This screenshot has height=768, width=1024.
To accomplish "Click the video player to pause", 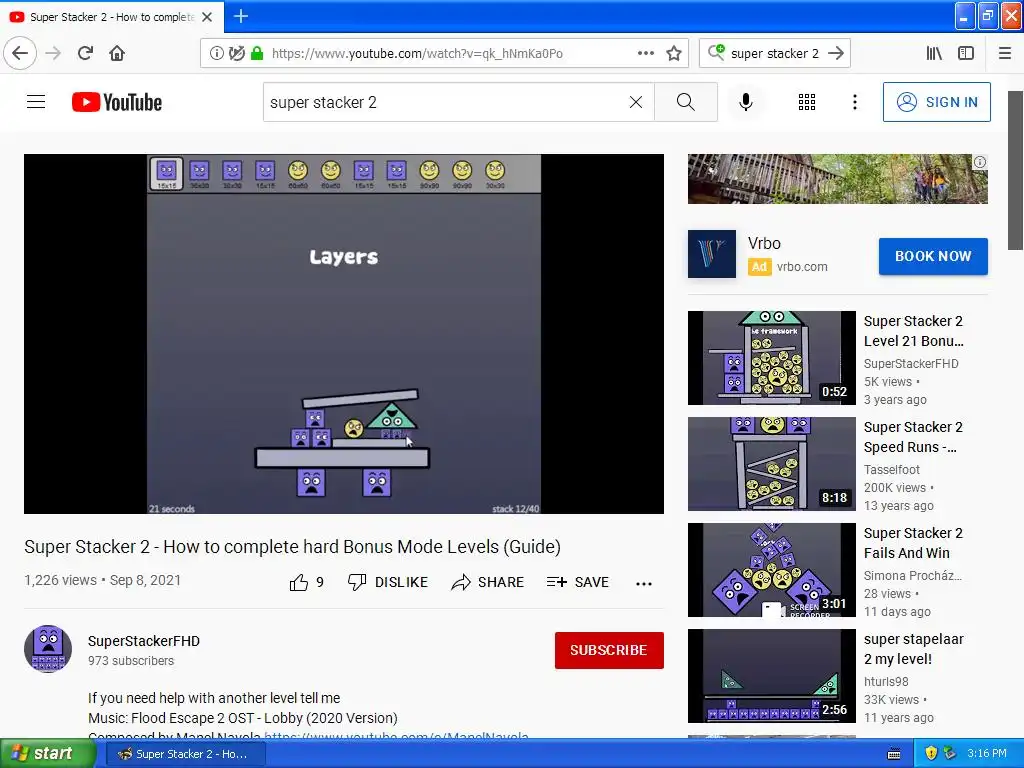I will coord(344,334).
